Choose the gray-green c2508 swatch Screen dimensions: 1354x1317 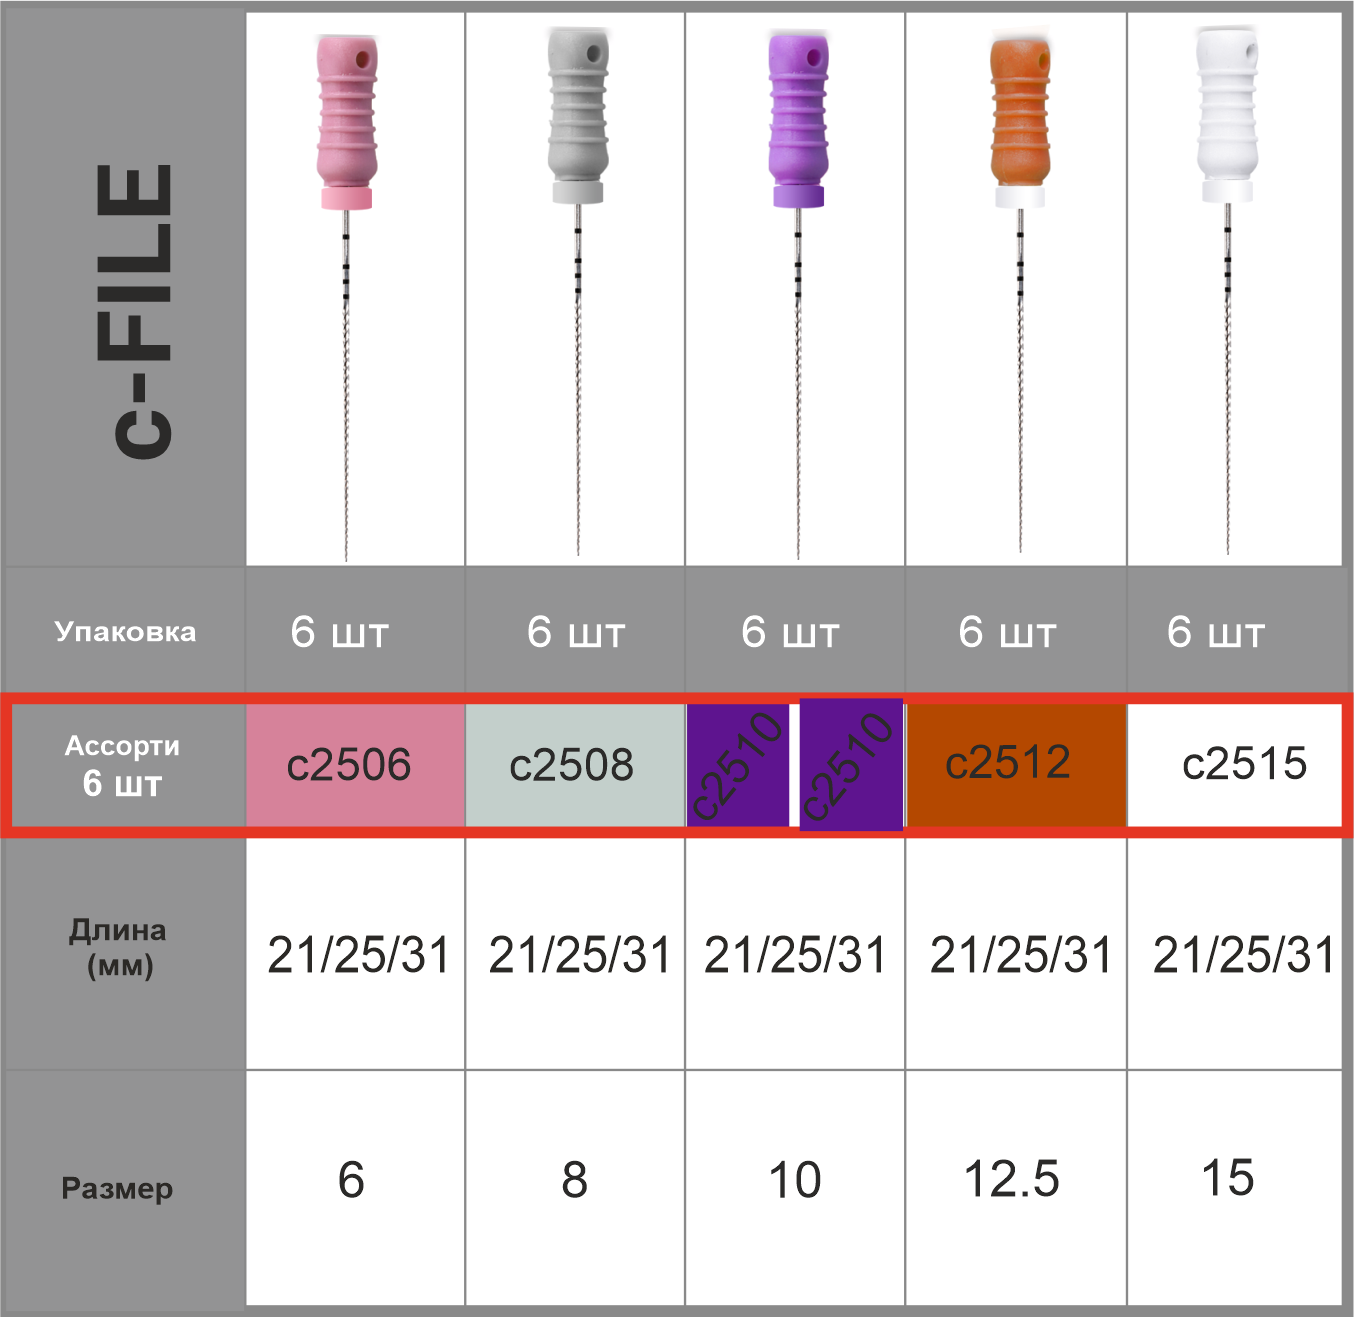(571, 765)
